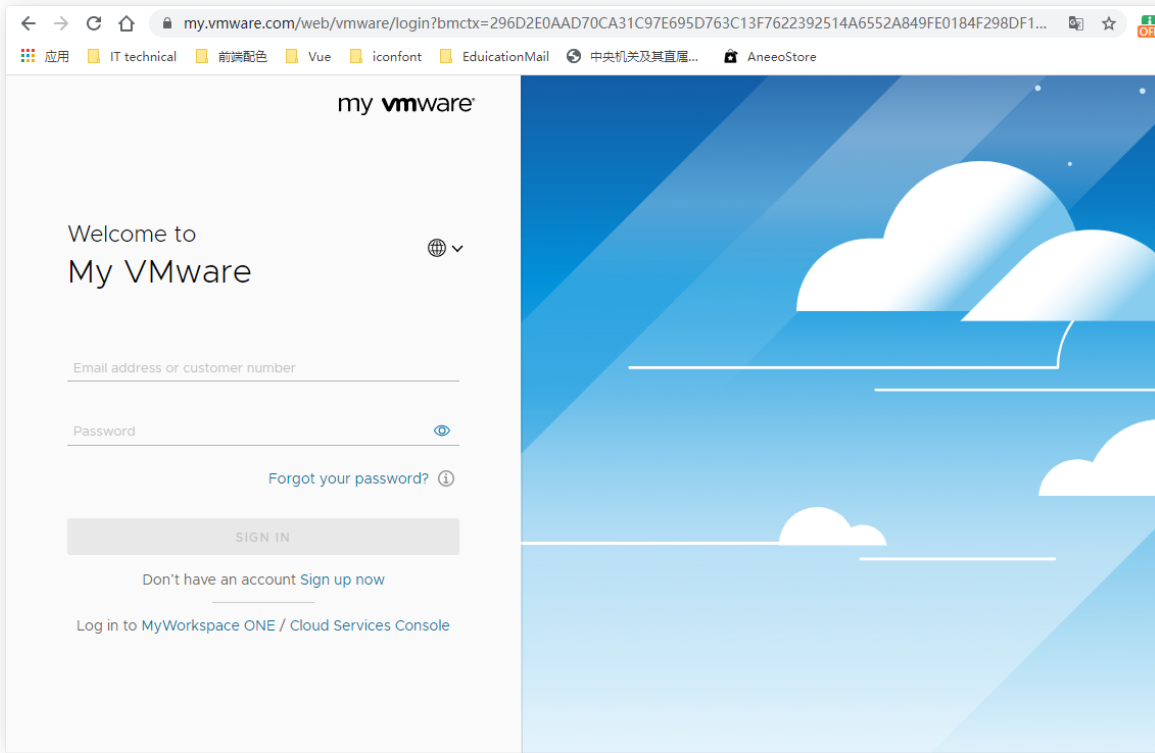Open MyWorkspace ONE login link

pos(208,626)
